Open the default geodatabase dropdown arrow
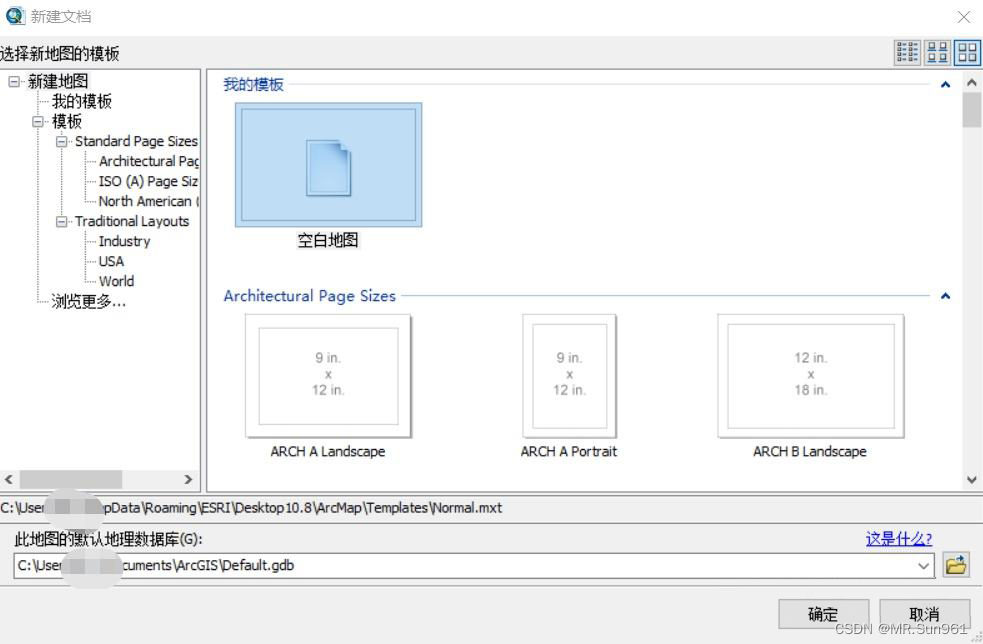Viewport: 983px width, 644px height. pos(923,566)
